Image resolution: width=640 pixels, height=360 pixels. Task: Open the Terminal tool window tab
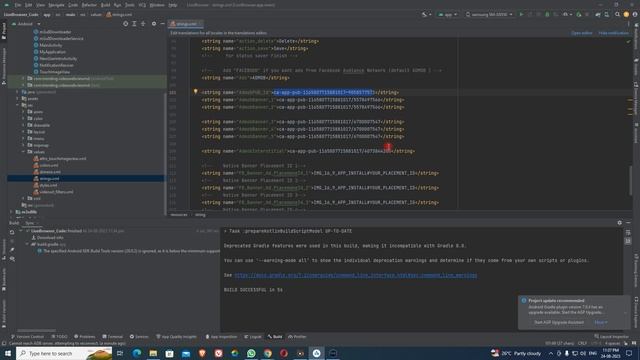(x=113, y=336)
